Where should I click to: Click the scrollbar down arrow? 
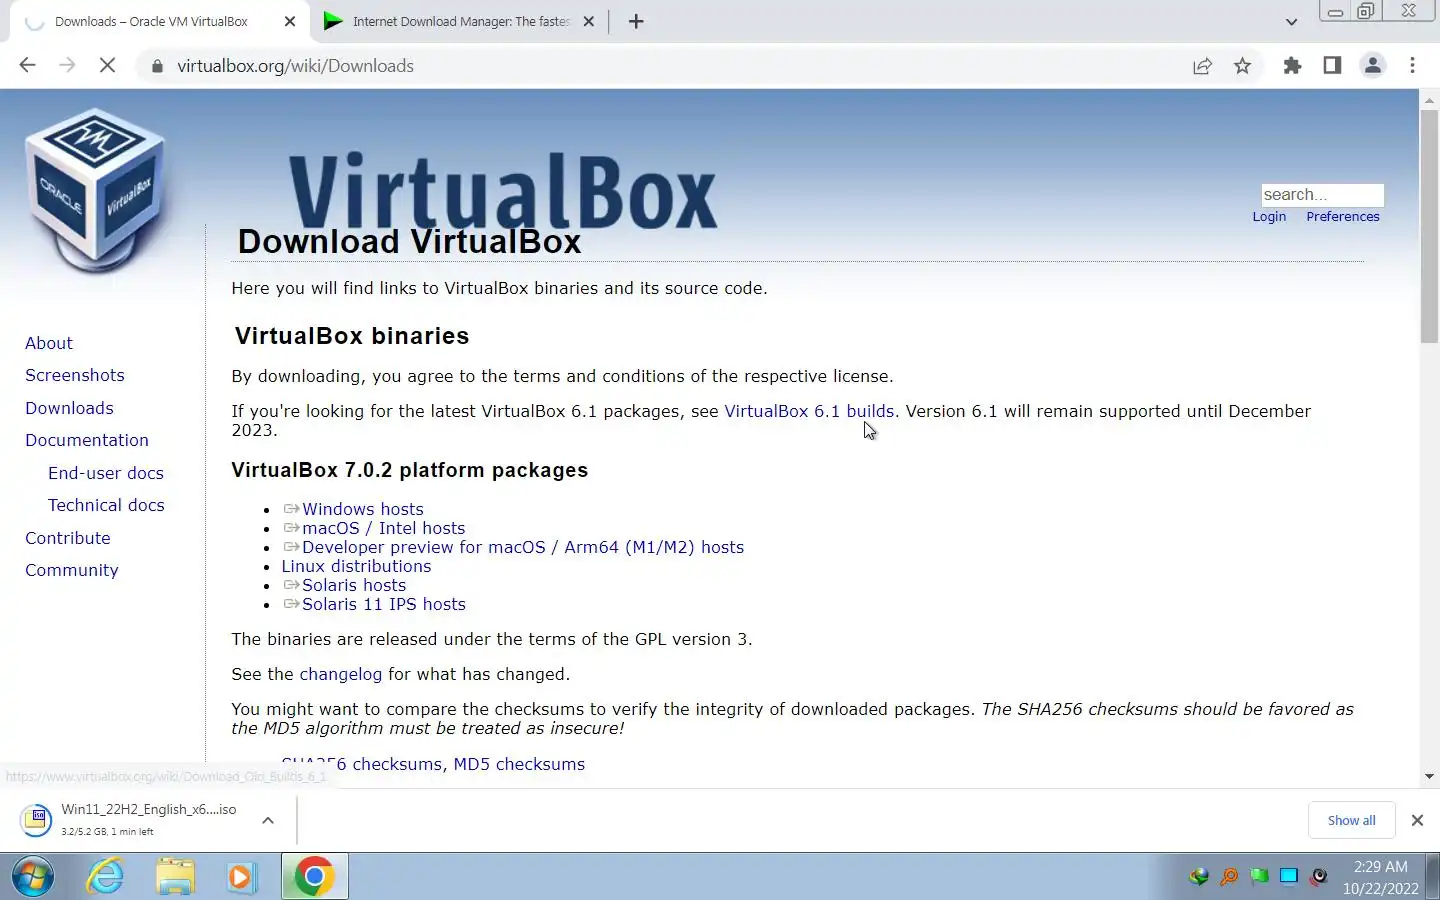tap(1429, 776)
